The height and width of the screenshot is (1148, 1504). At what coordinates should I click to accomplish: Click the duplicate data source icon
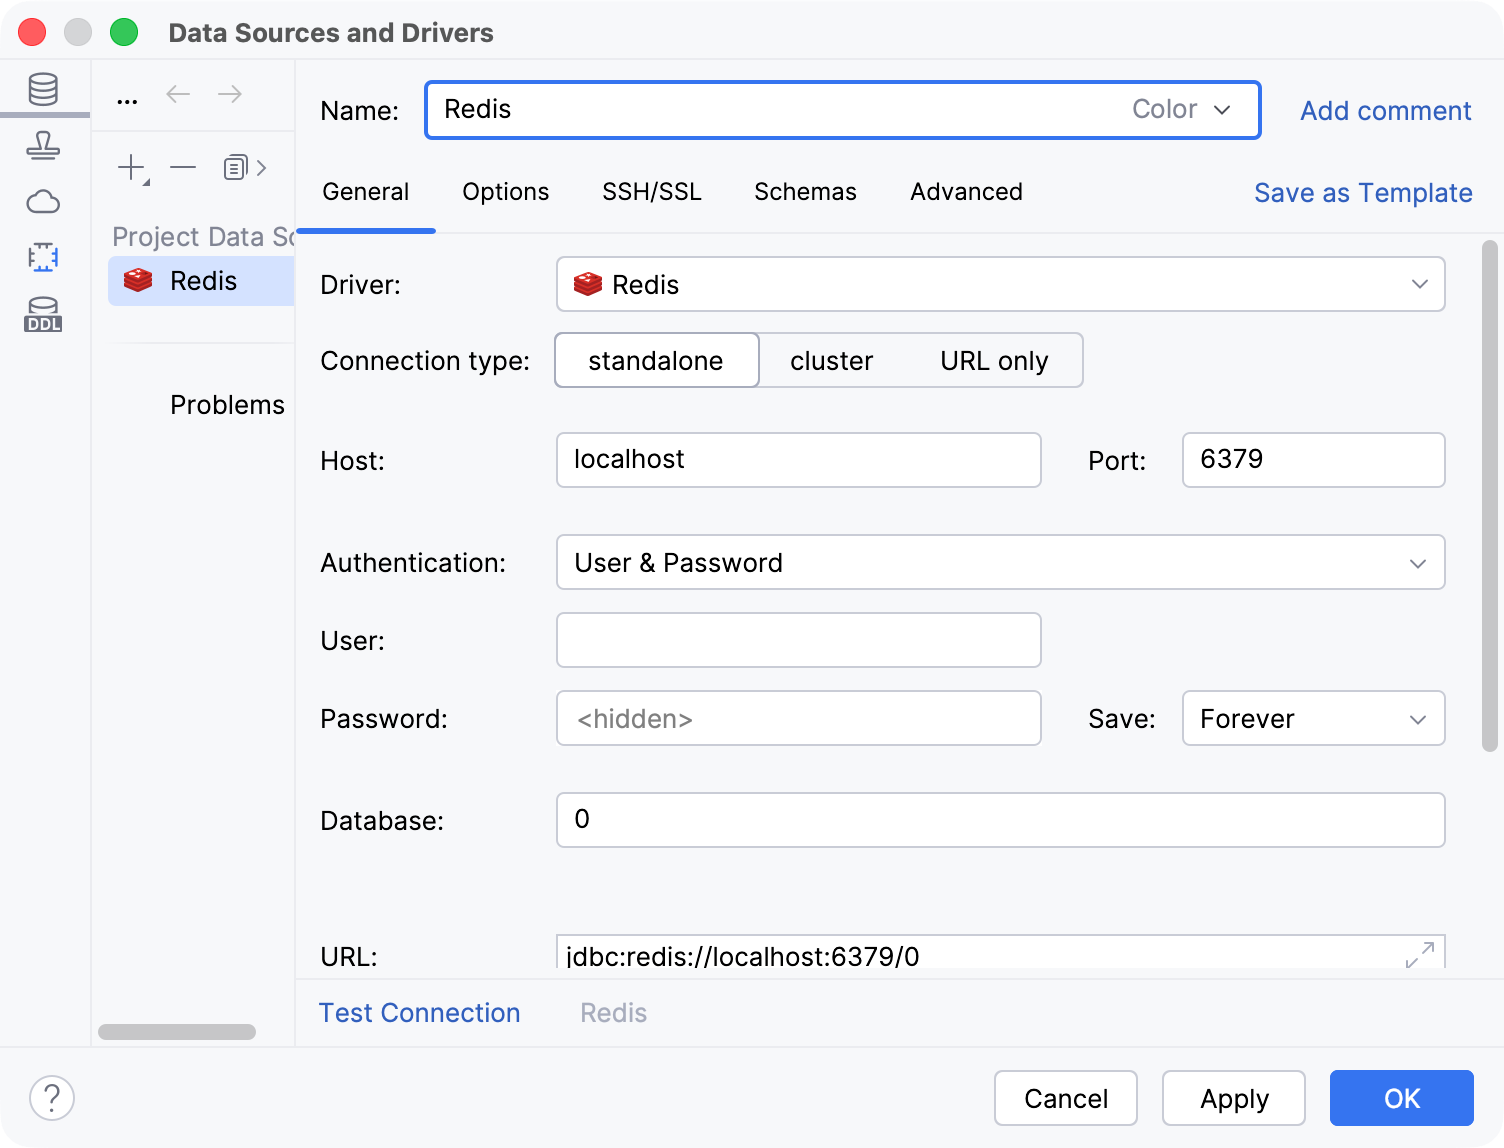pos(236,167)
